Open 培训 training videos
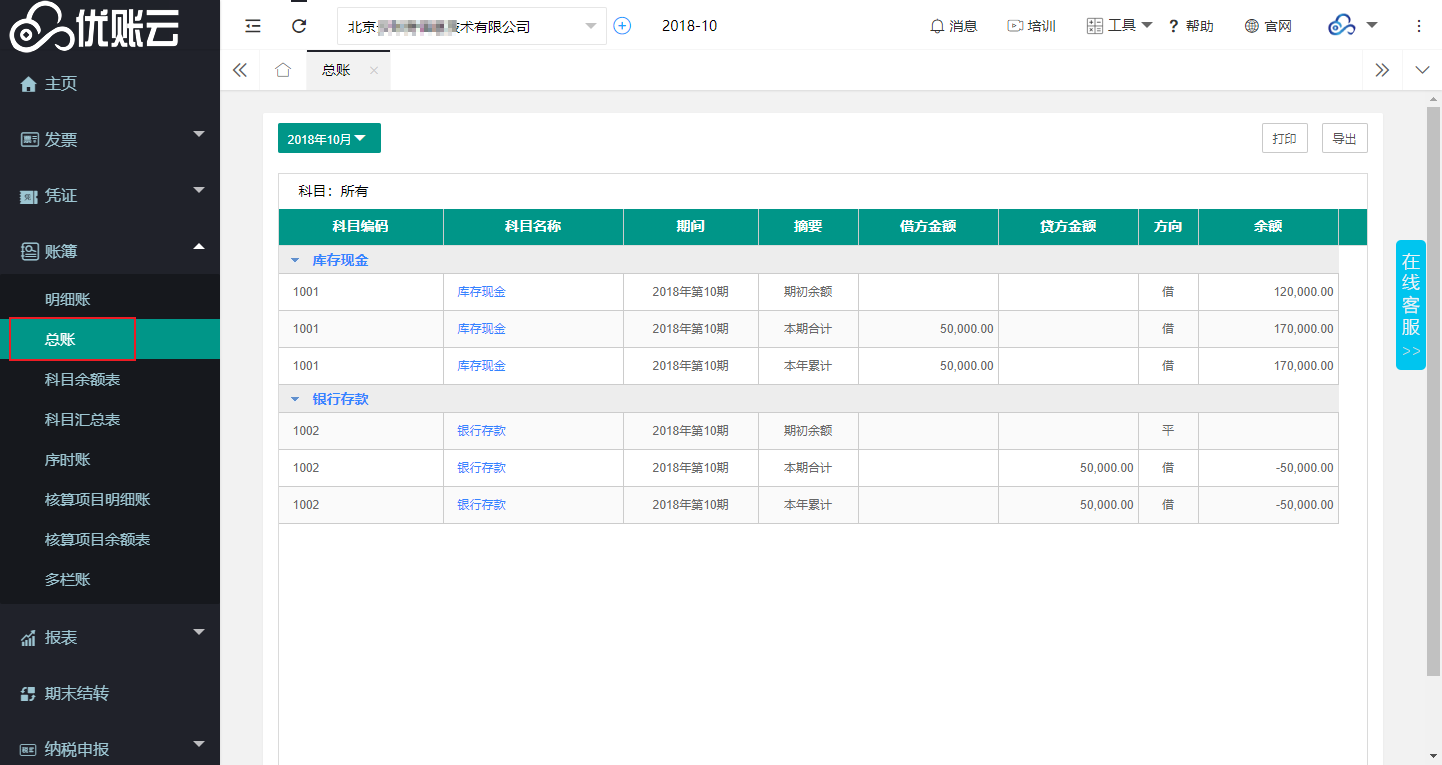Image resolution: width=1442 pixels, height=765 pixels. 1031,26
